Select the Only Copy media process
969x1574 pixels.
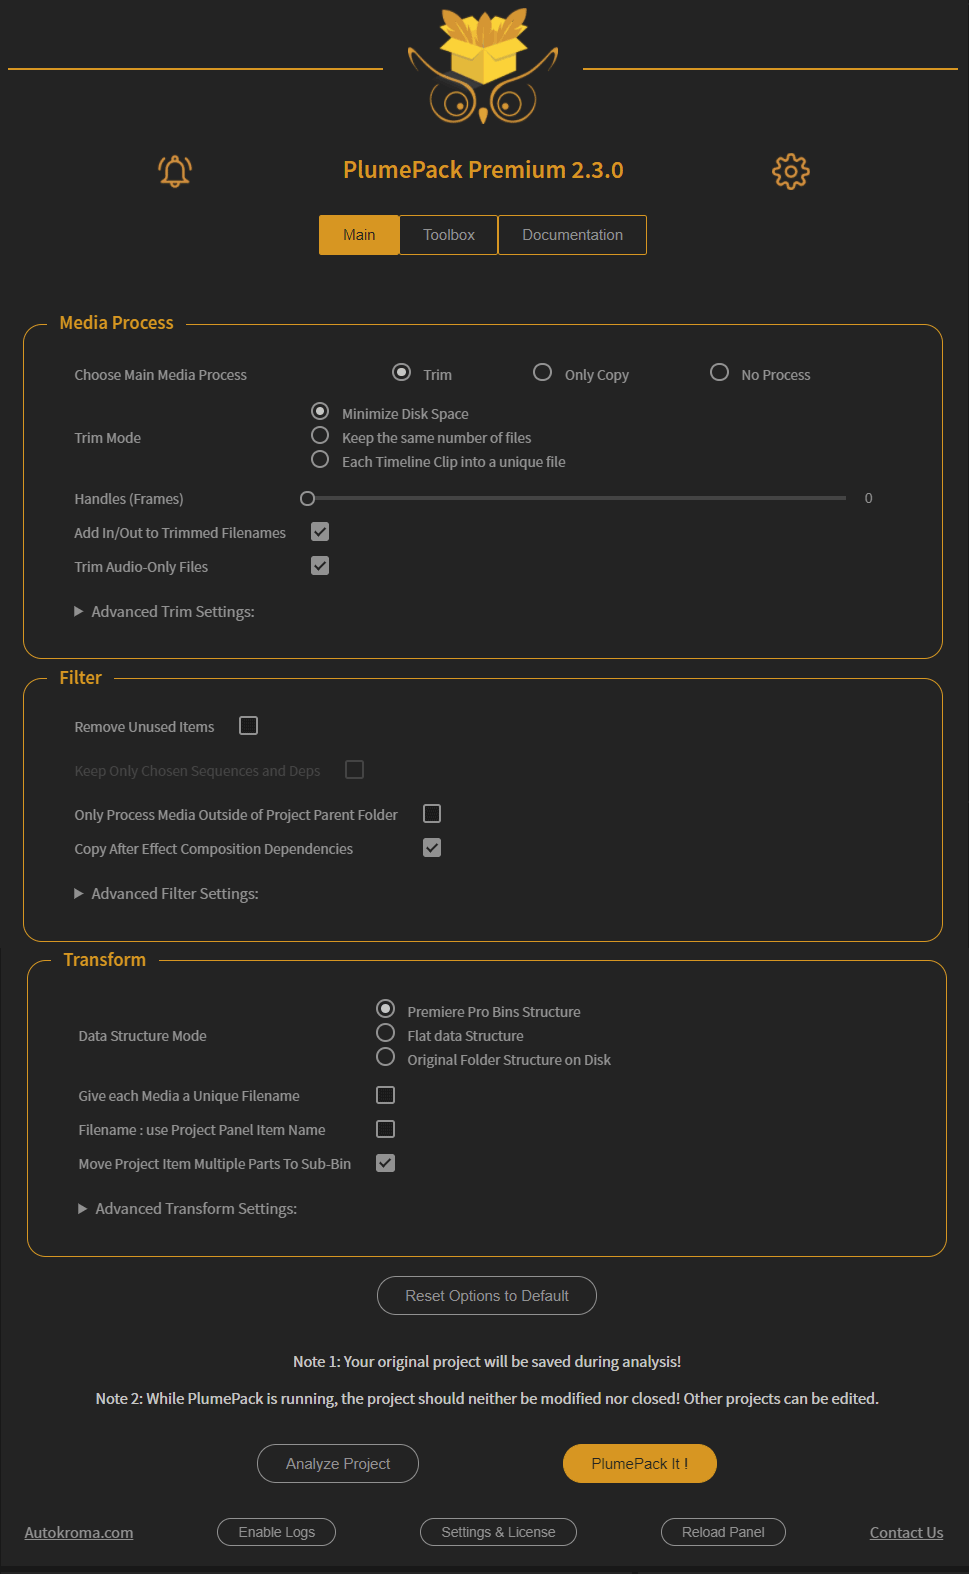(543, 371)
